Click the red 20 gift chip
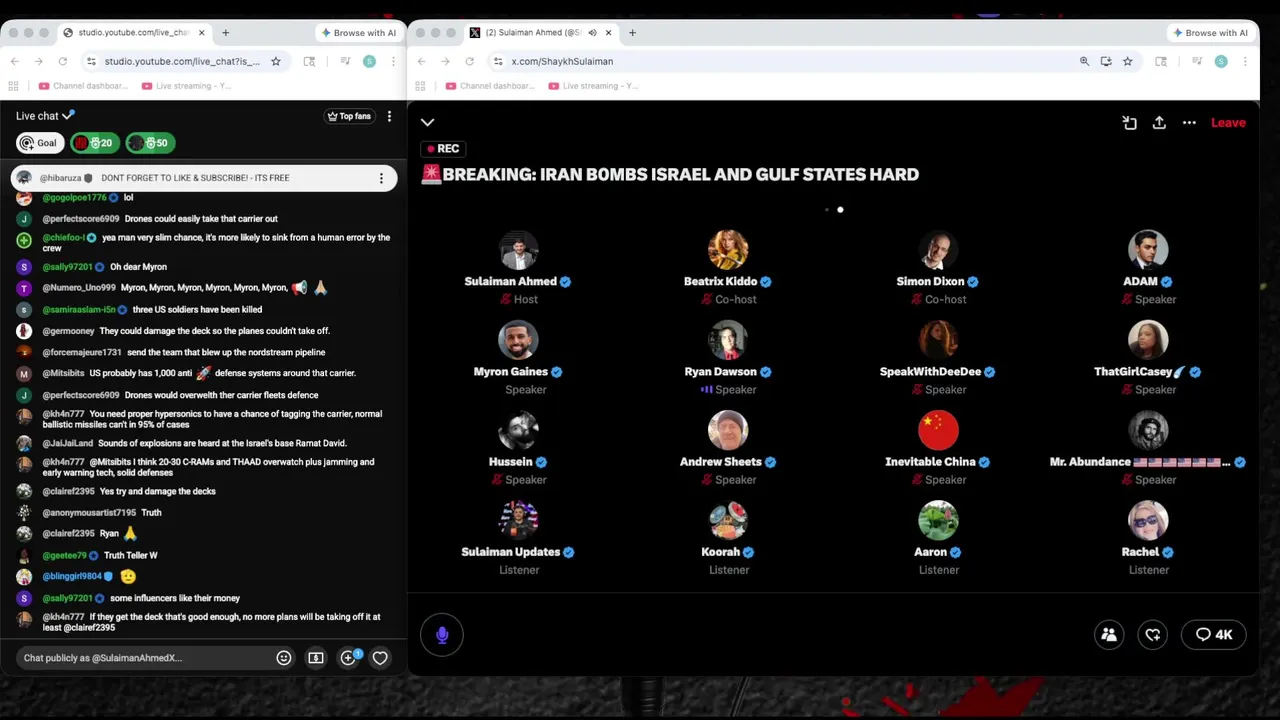The height and width of the screenshot is (720, 1280). click(95, 143)
